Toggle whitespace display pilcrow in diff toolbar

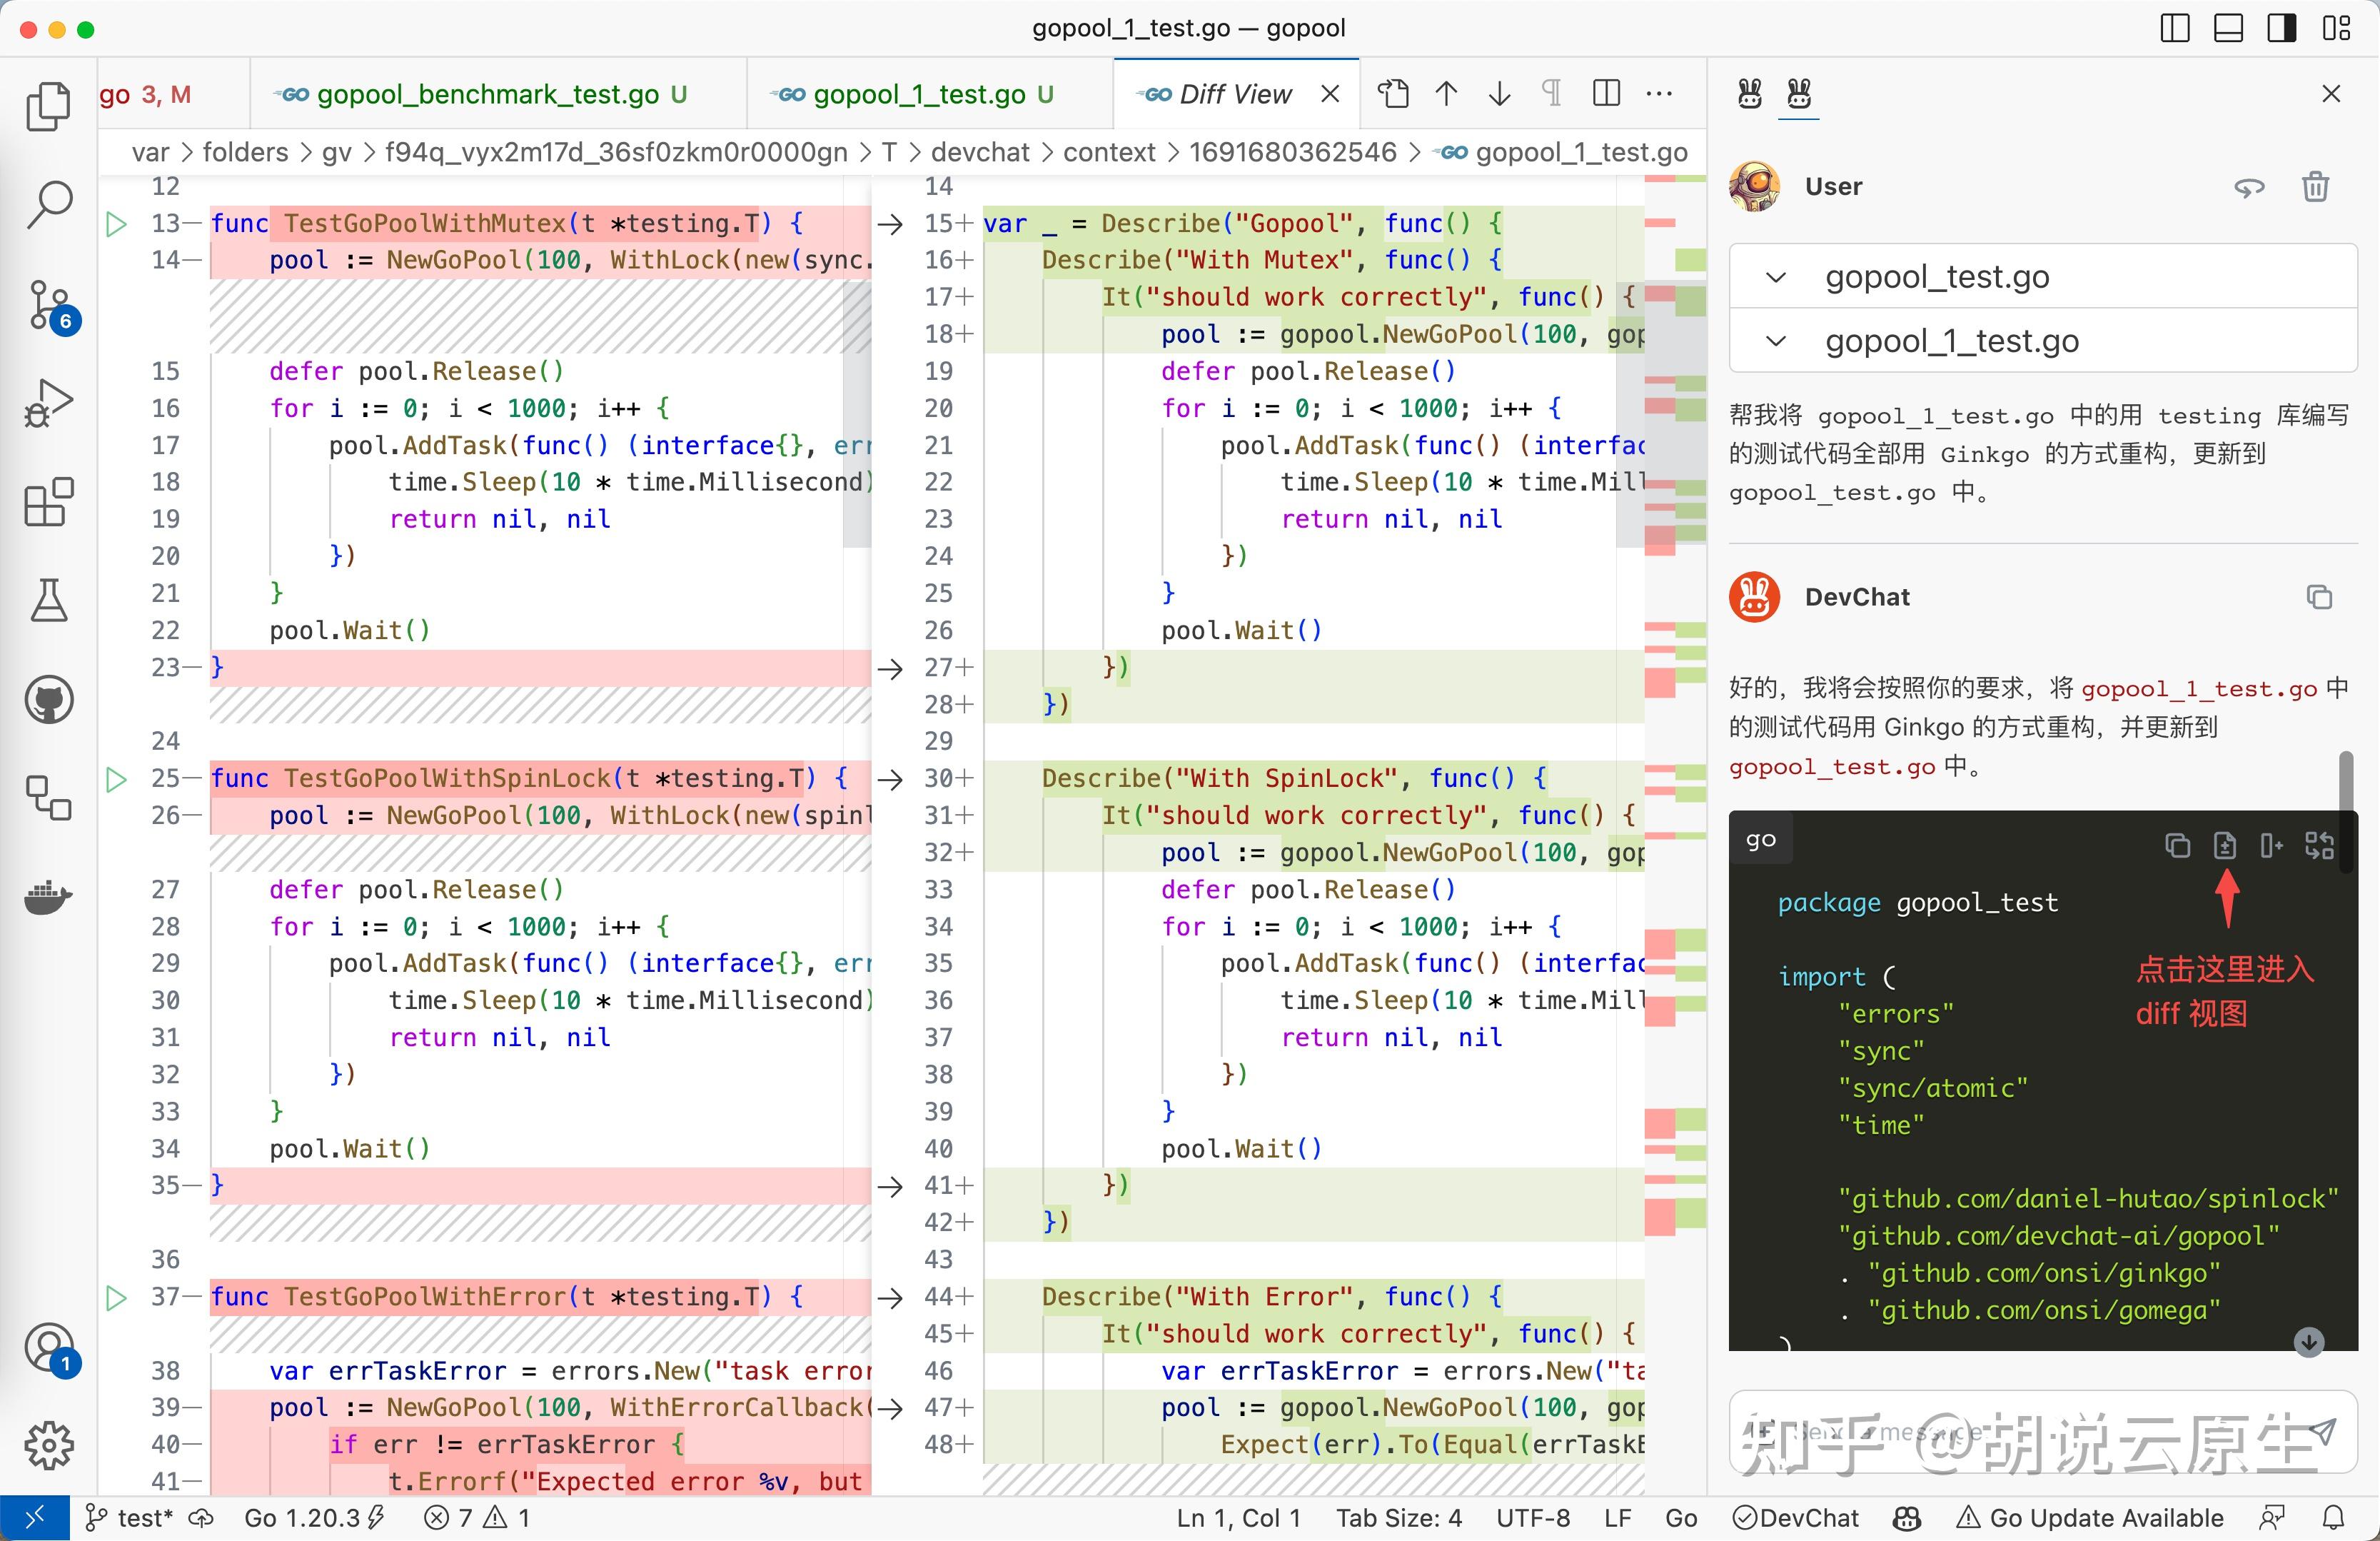(x=1551, y=94)
